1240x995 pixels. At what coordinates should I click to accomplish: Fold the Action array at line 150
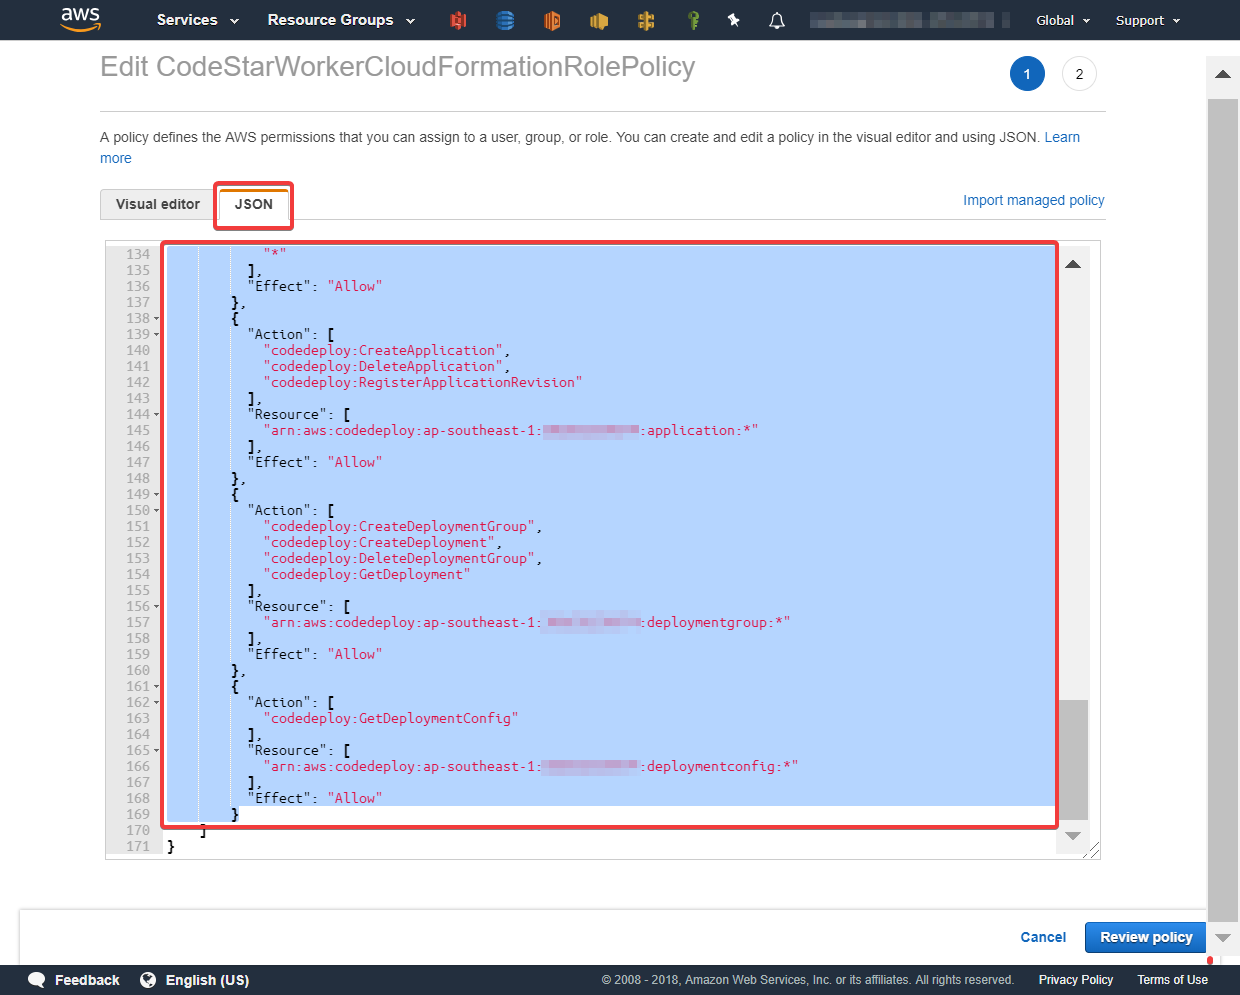tap(157, 511)
